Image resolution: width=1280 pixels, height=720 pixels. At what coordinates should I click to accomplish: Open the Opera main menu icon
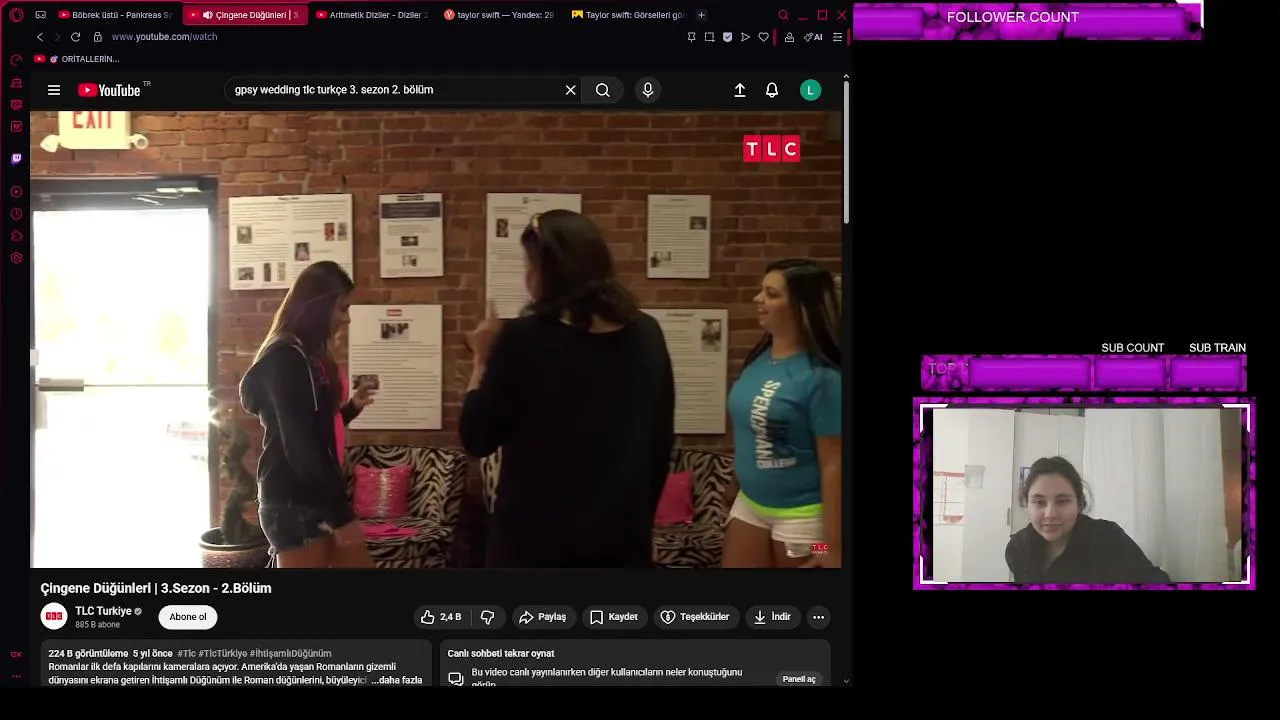[16, 15]
